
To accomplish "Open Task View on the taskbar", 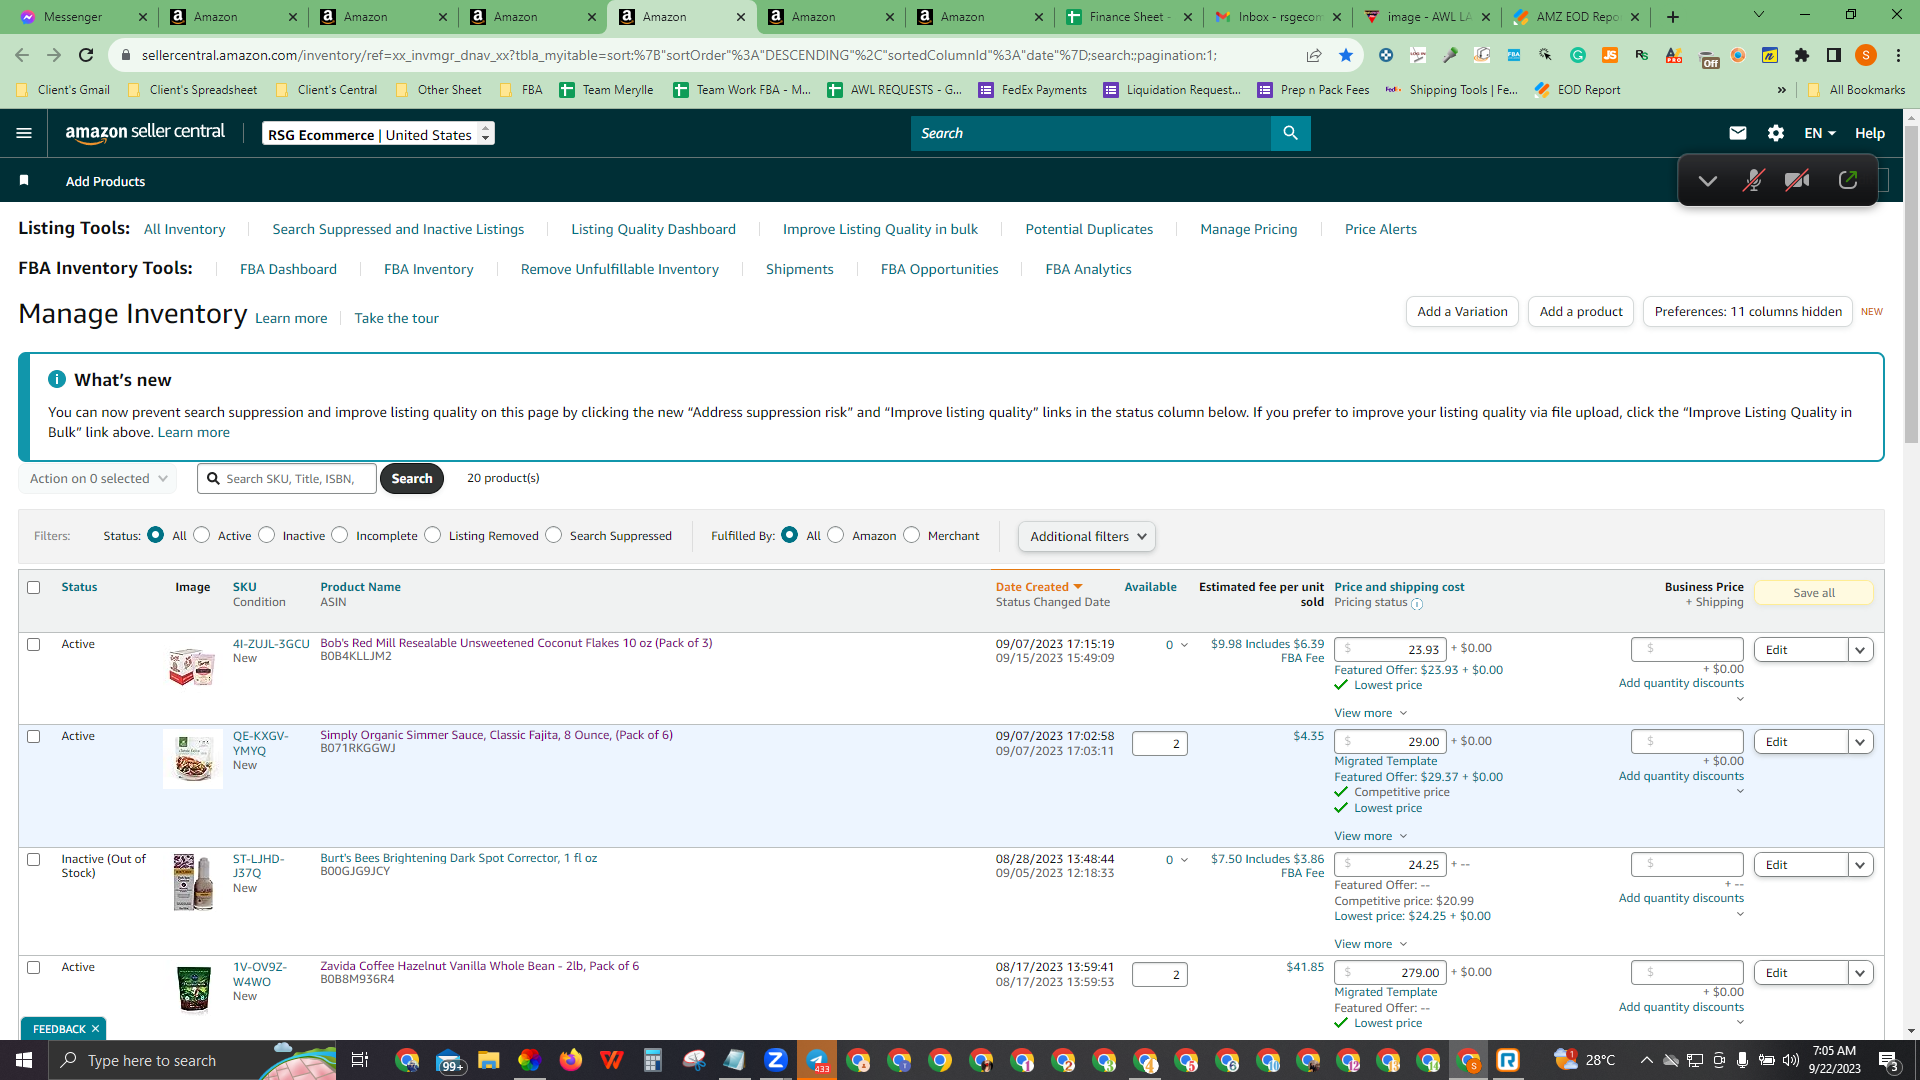I will (360, 1060).
